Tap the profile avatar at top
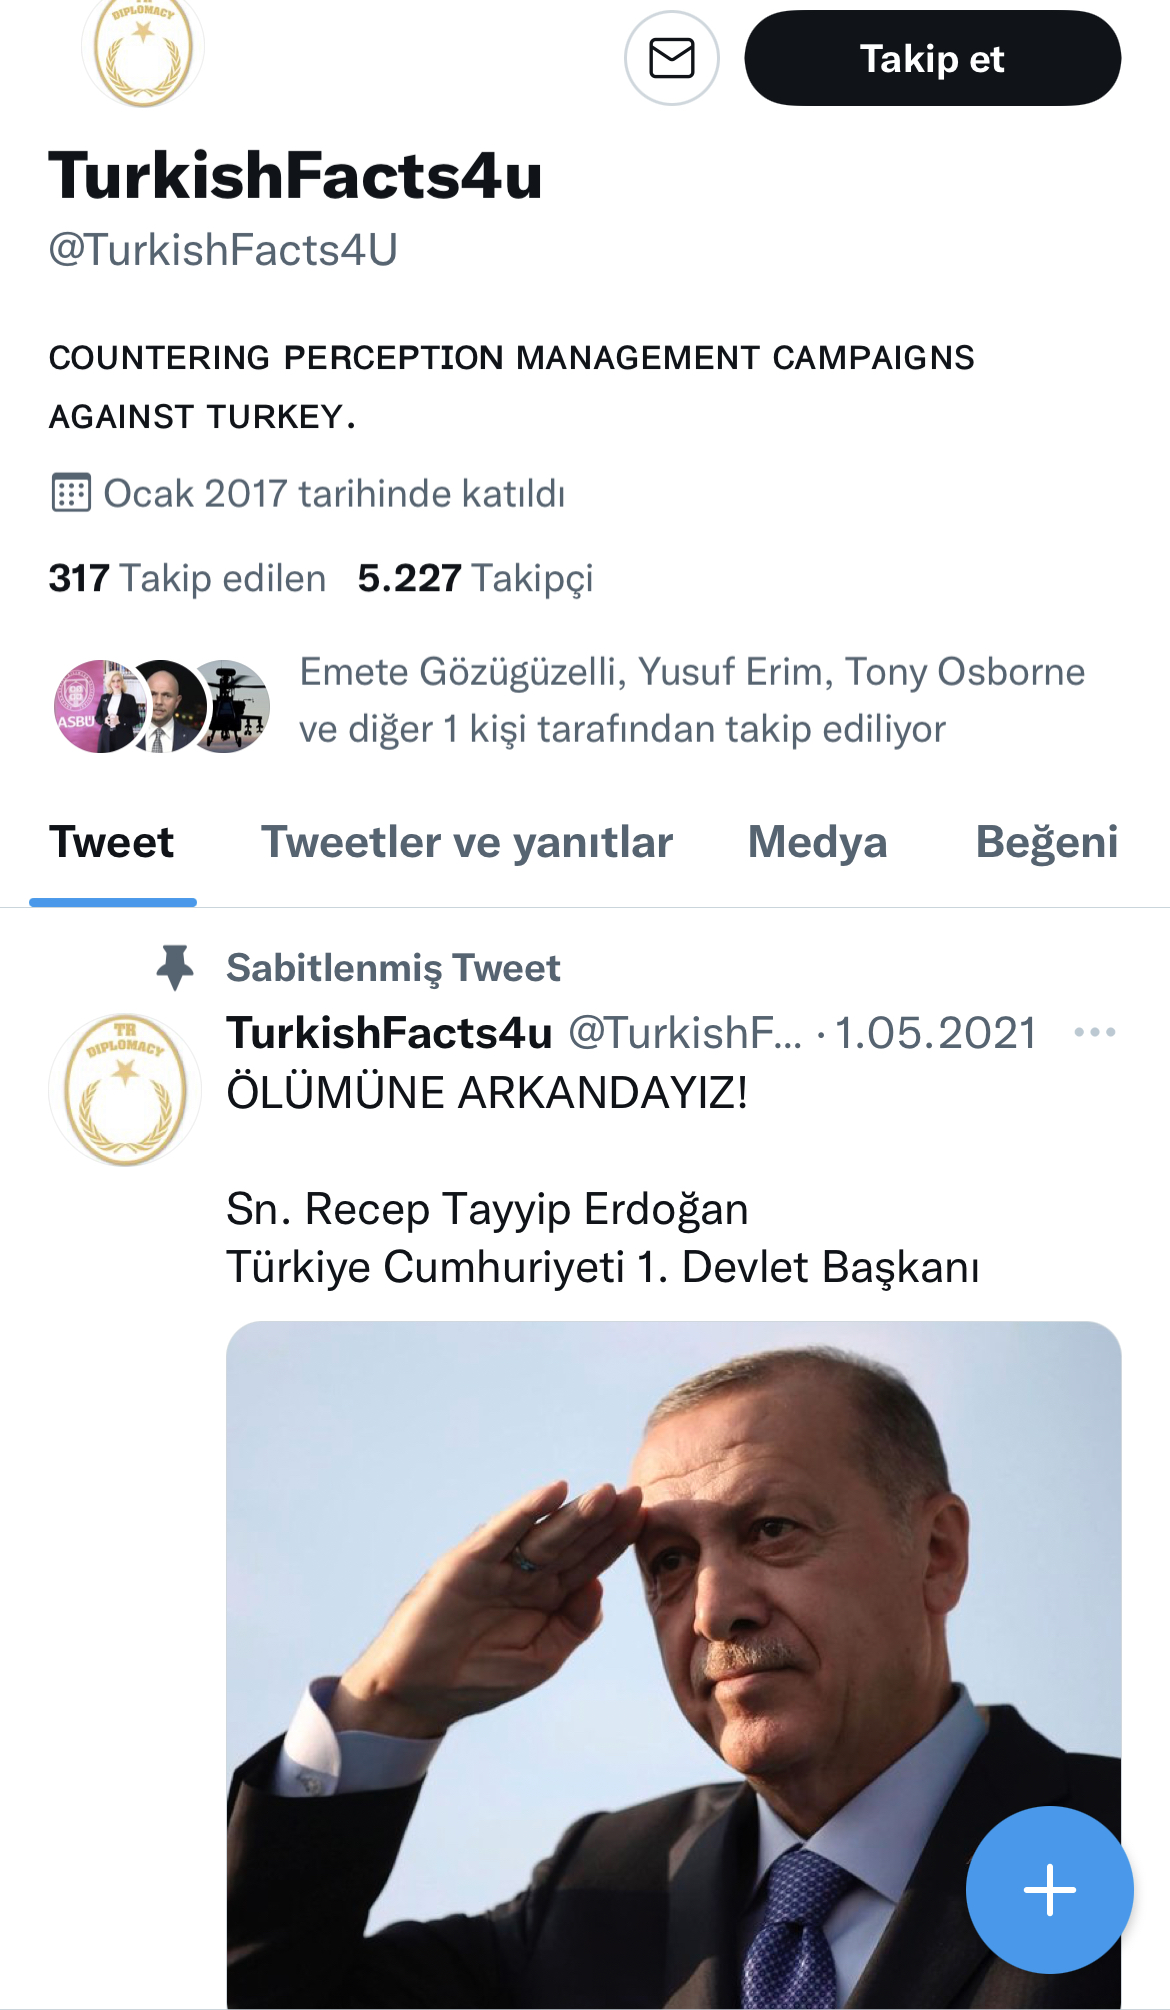Viewport: 1170px width, 2010px height. [143, 50]
